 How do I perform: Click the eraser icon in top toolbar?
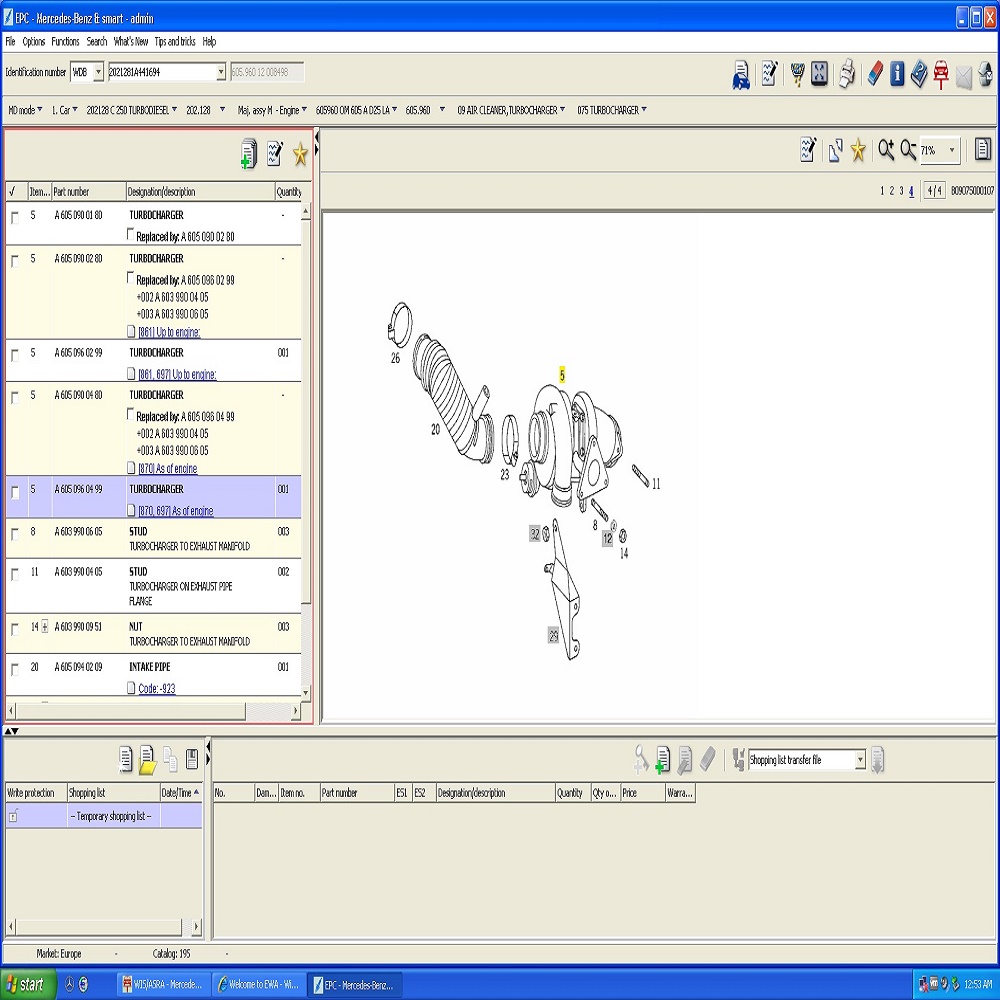pyautogui.click(x=875, y=74)
